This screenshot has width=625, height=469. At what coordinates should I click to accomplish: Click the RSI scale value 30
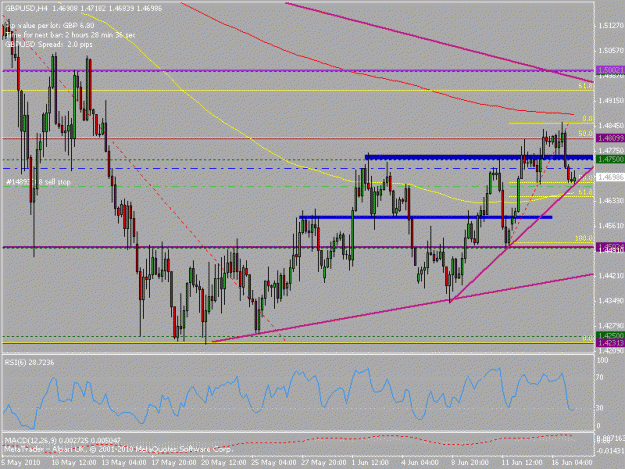[x=601, y=408]
